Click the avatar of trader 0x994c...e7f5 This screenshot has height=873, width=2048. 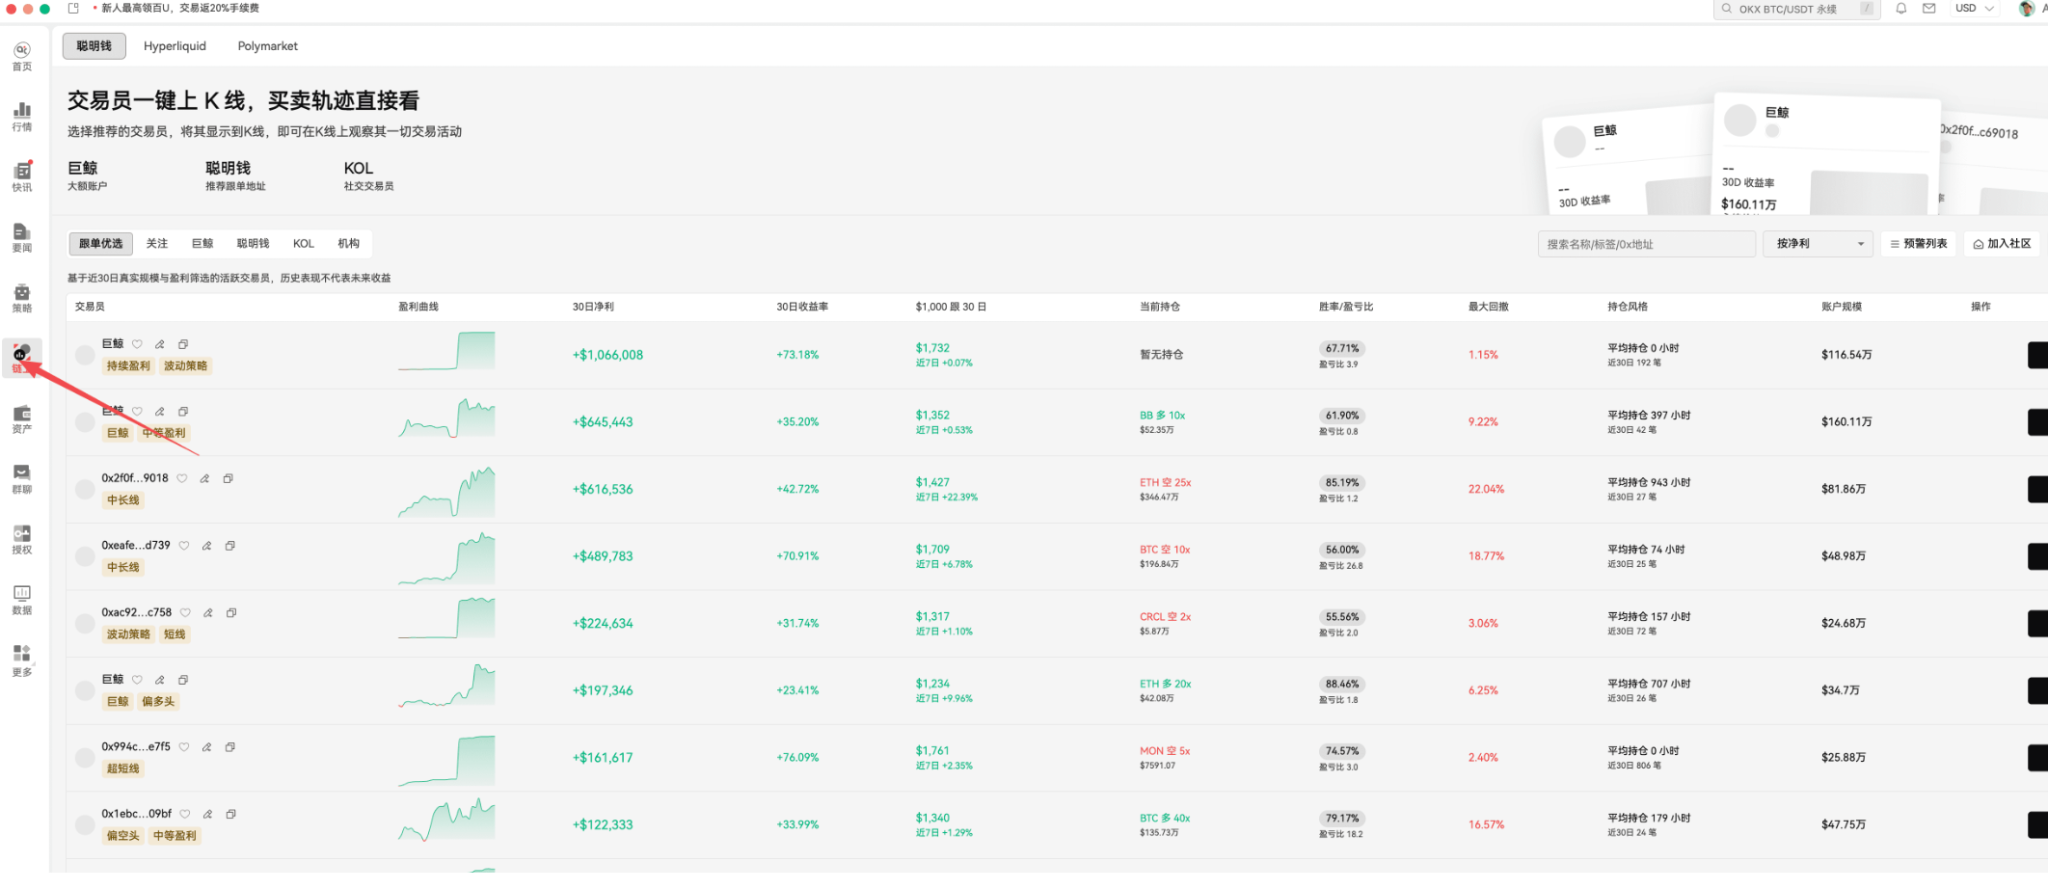pyautogui.click(x=85, y=757)
